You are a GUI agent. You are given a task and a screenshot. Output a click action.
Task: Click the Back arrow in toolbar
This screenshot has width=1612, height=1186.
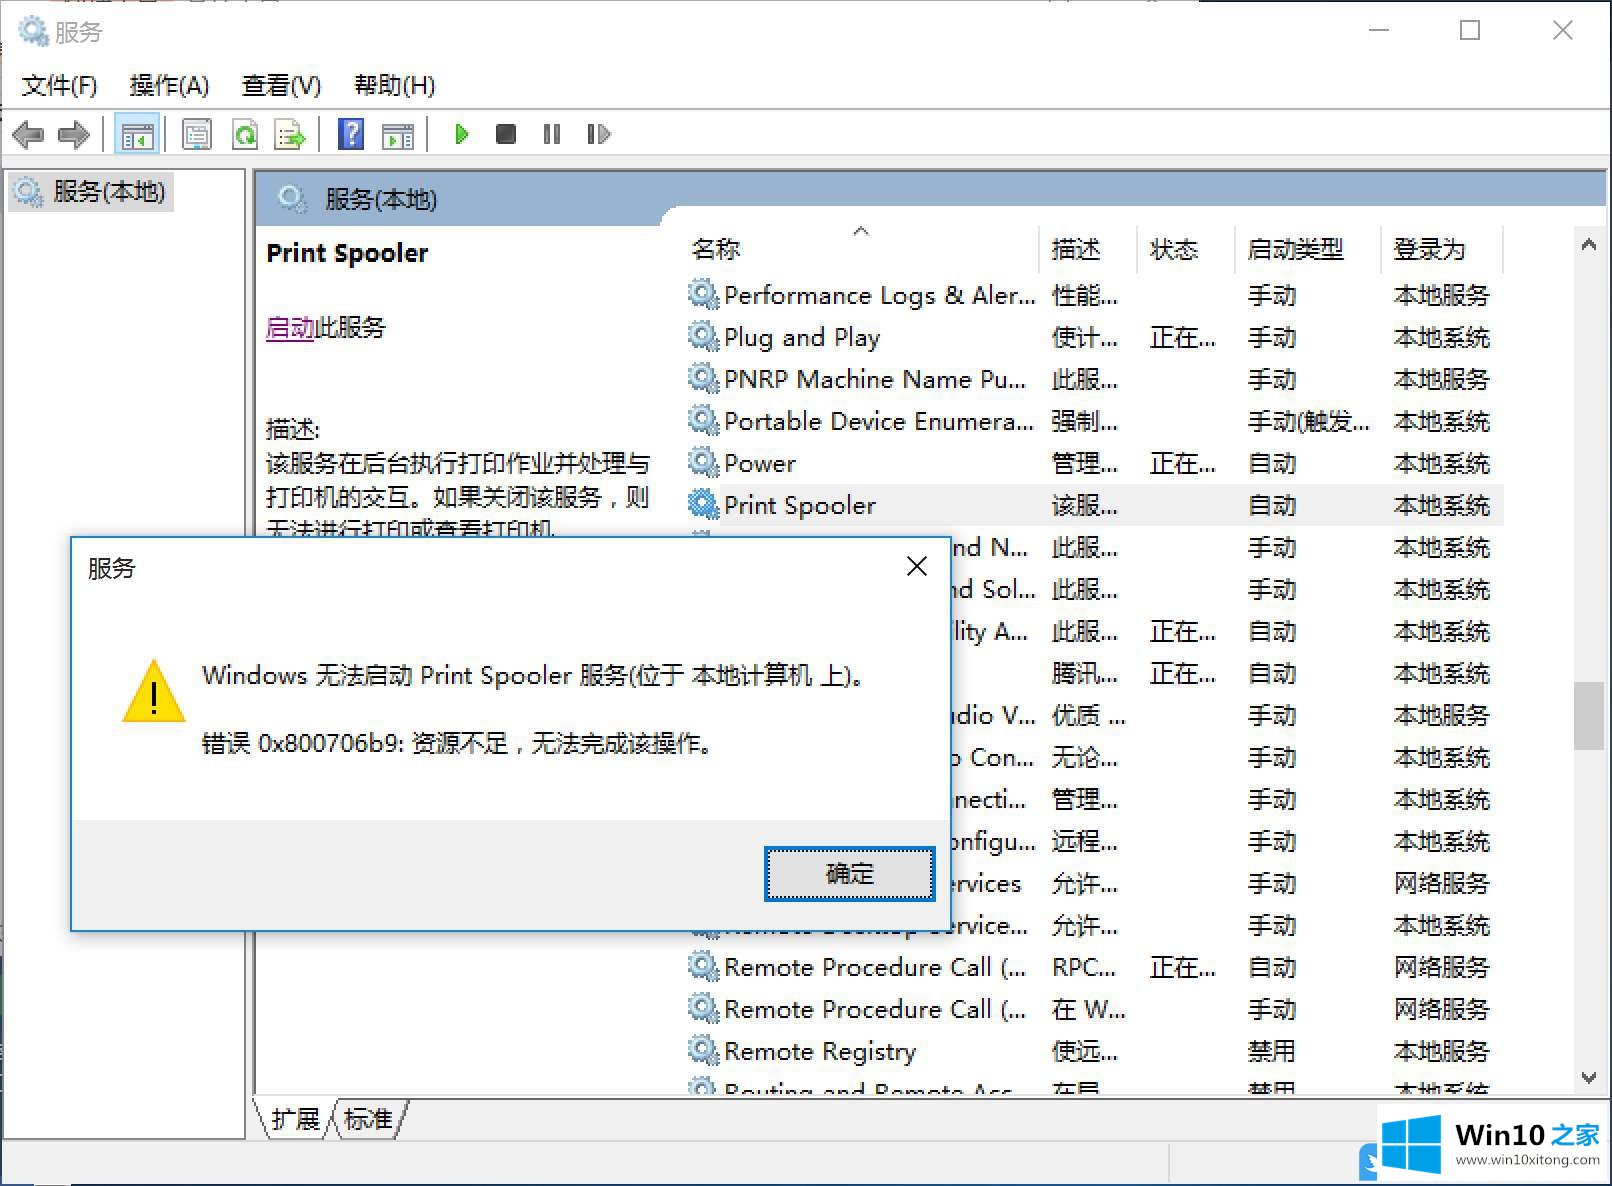coord(28,134)
